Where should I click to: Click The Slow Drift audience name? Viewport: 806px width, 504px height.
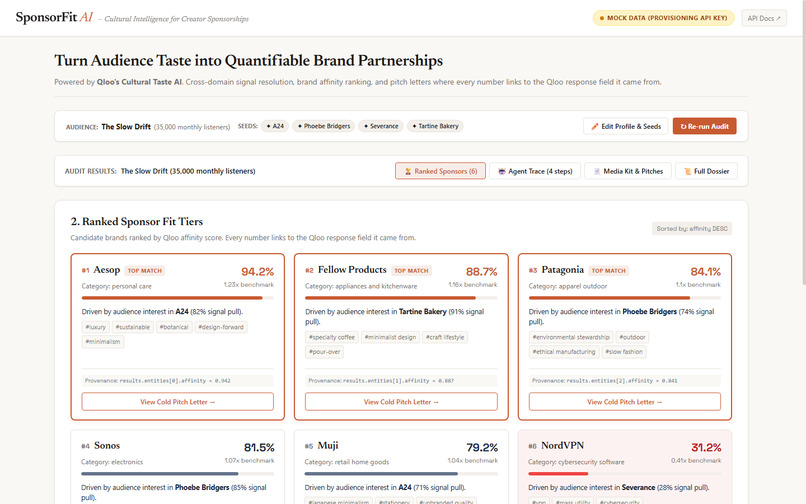click(x=126, y=127)
